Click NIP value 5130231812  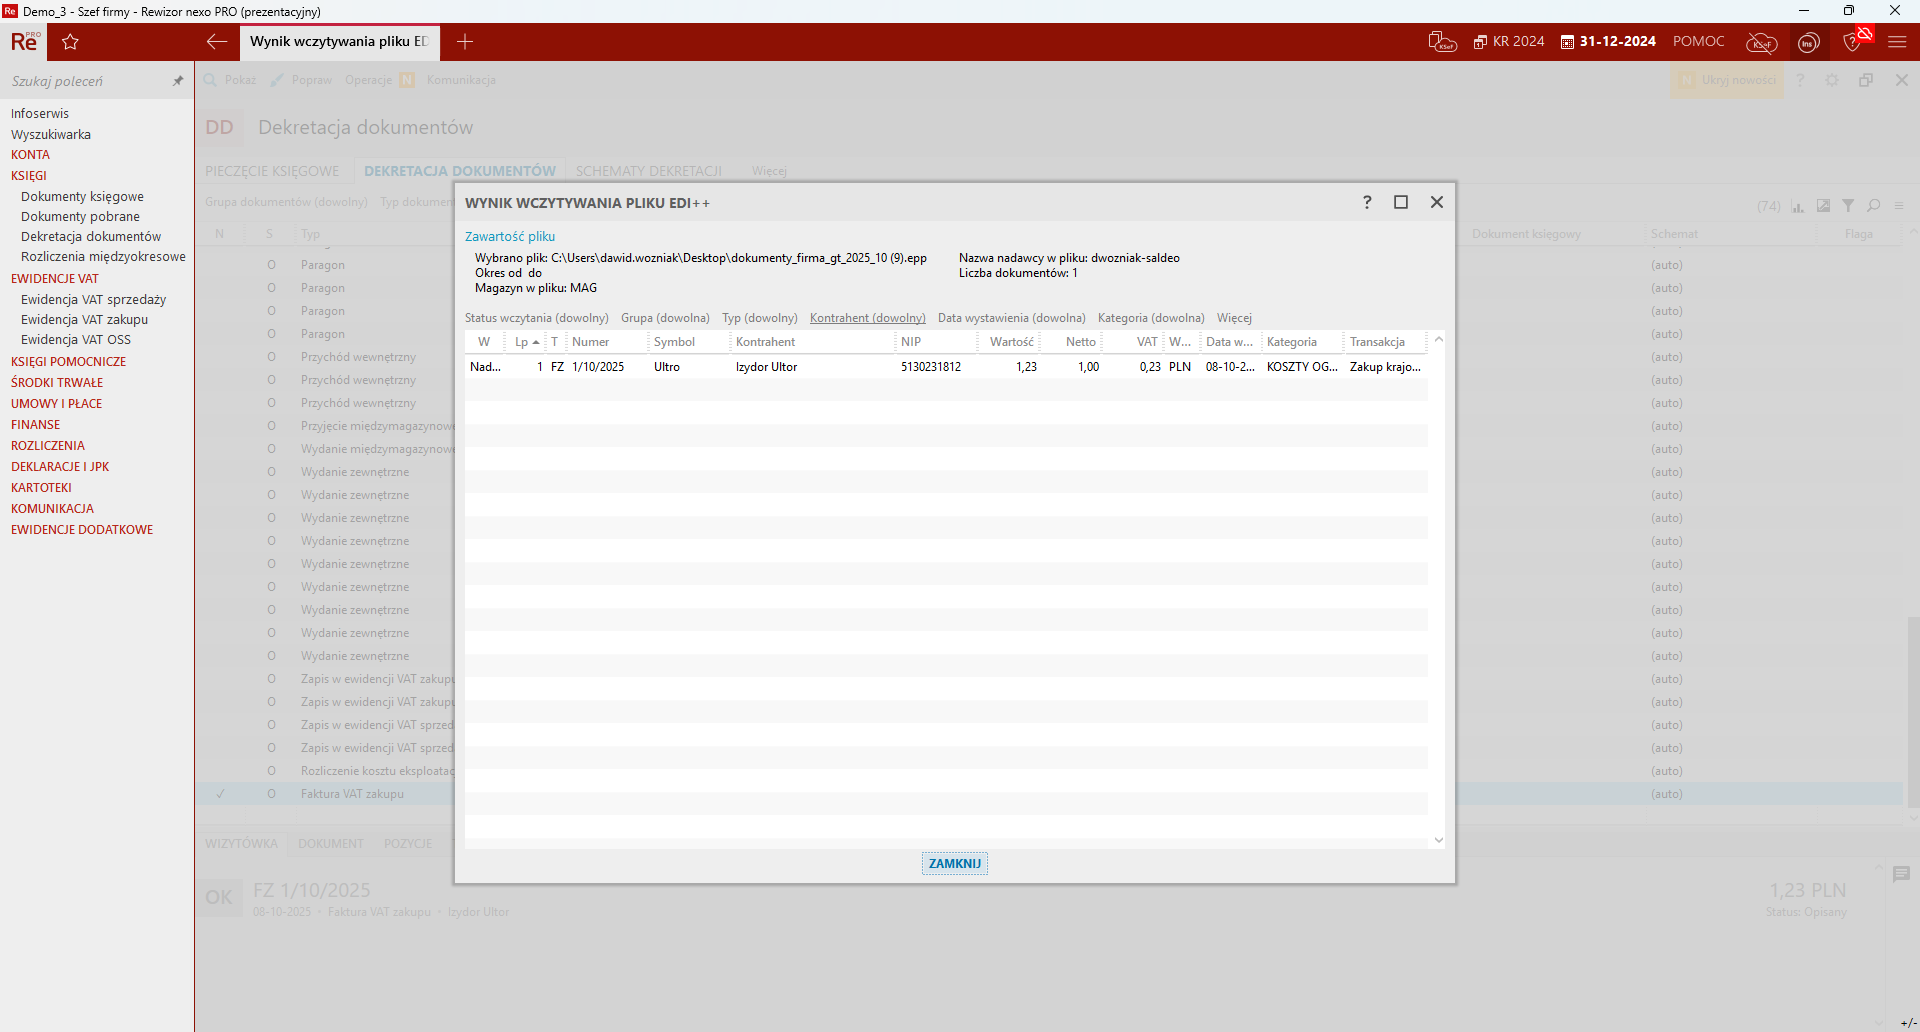pyautogui.click(x=931, y=367)
